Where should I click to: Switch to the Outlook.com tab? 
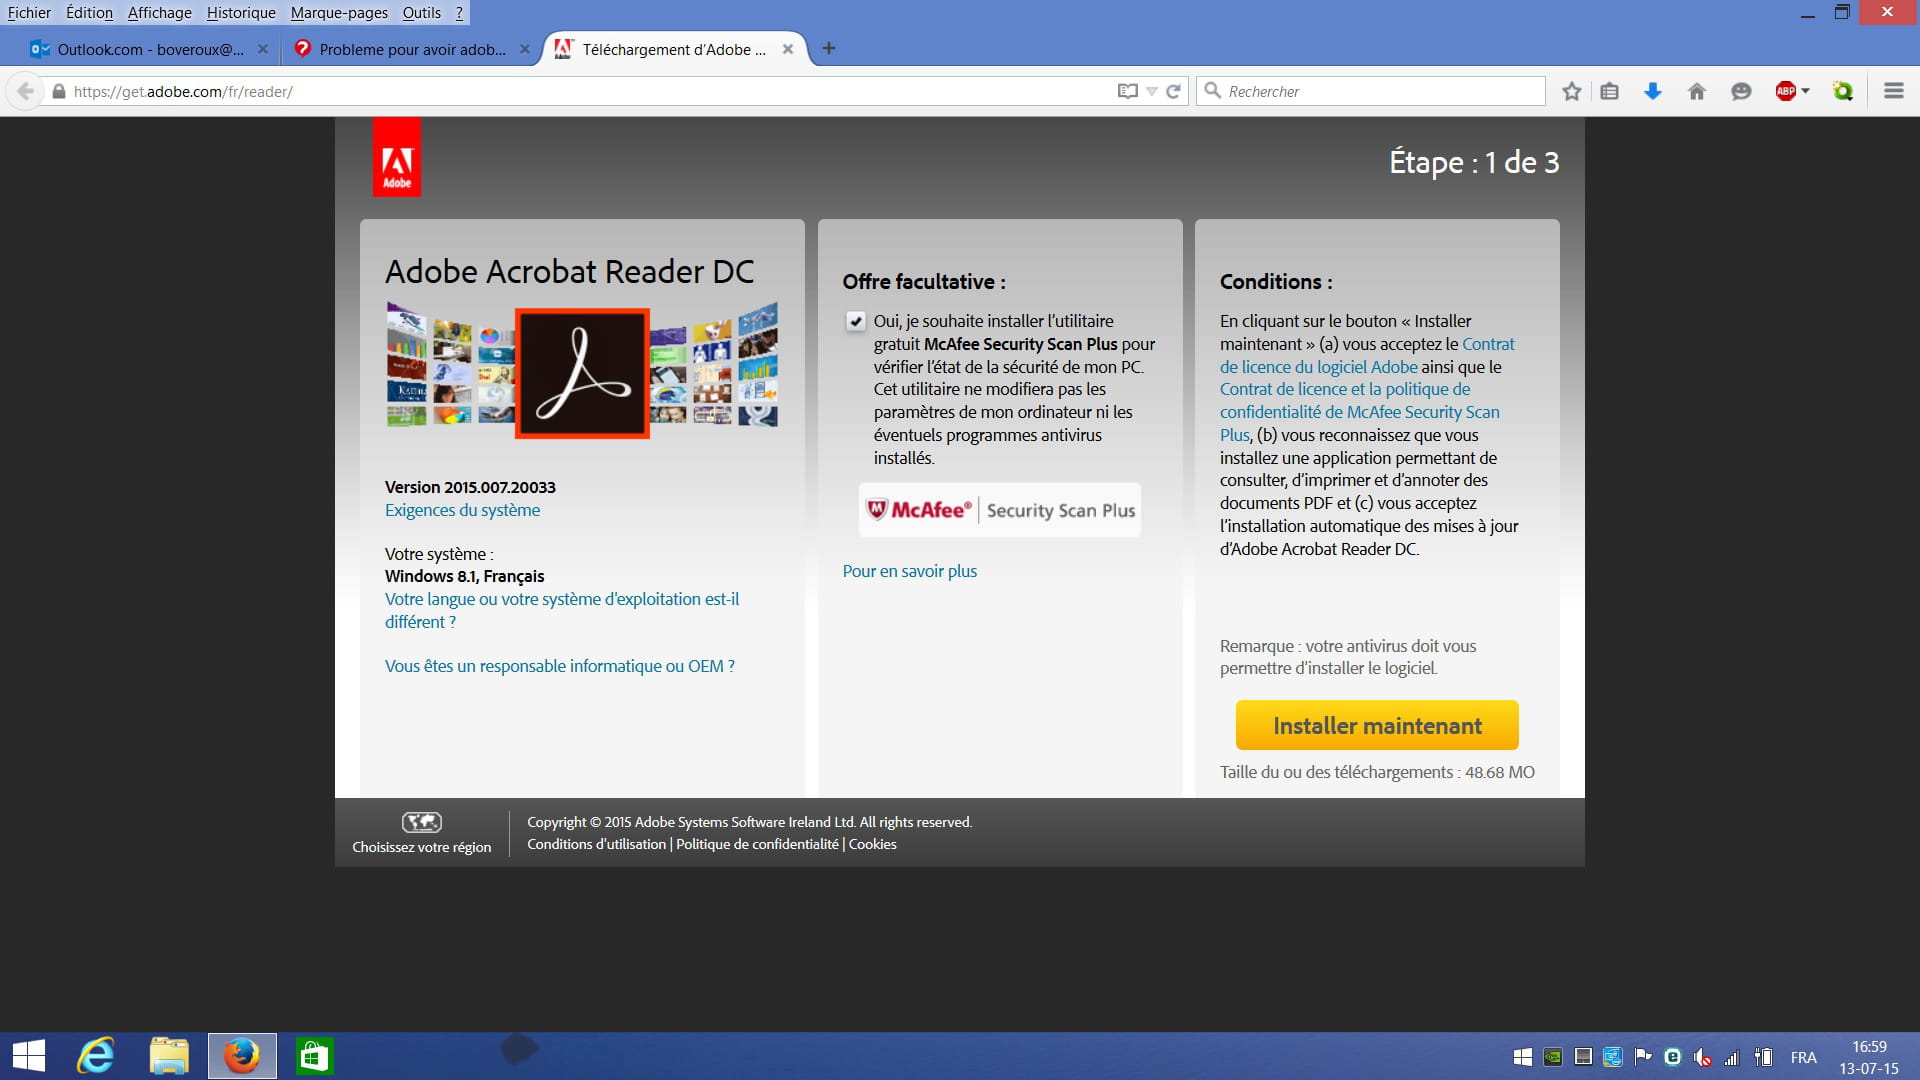pos(140,49)
